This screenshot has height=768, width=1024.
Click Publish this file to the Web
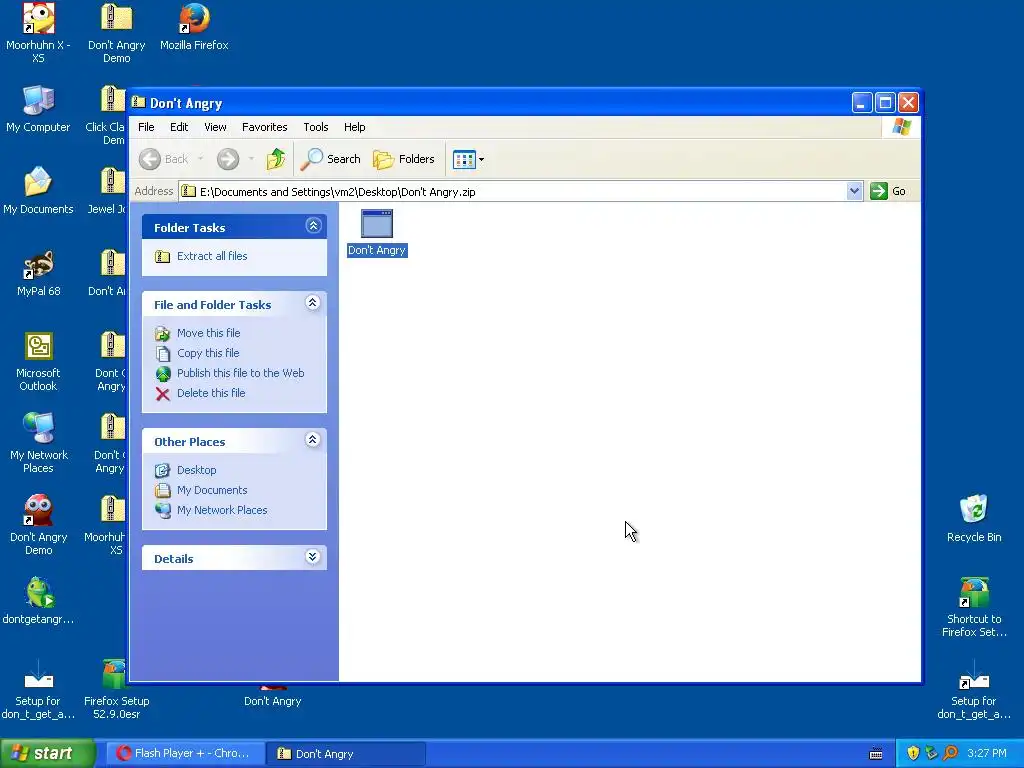tap(240, 373)
